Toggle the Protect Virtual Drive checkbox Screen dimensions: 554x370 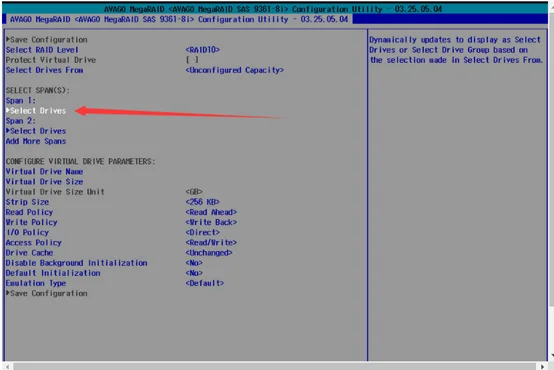coord(192,60)
